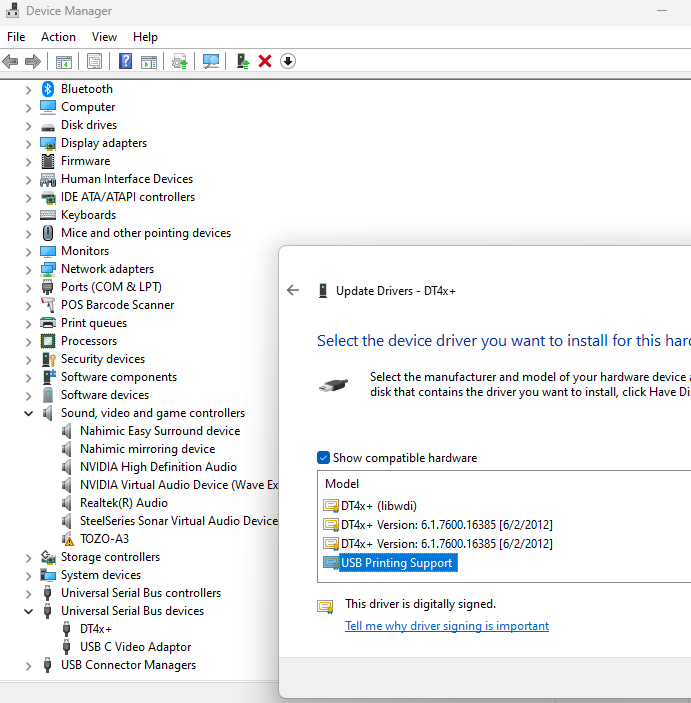This screenshot has height=703, width=691.
Task: Select SteelSeries Sonar Virtual Audio Device
Action: tap(179, 521)
